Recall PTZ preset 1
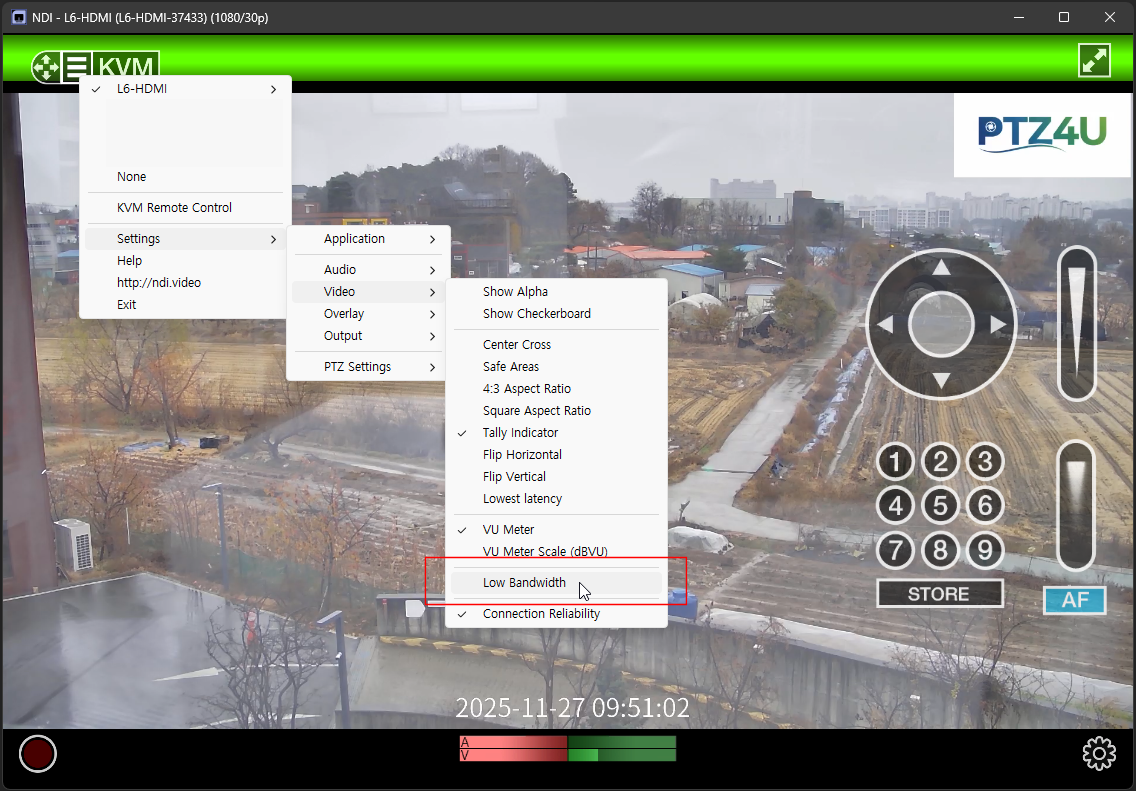 pyautogui.click(x=895, y=461)
